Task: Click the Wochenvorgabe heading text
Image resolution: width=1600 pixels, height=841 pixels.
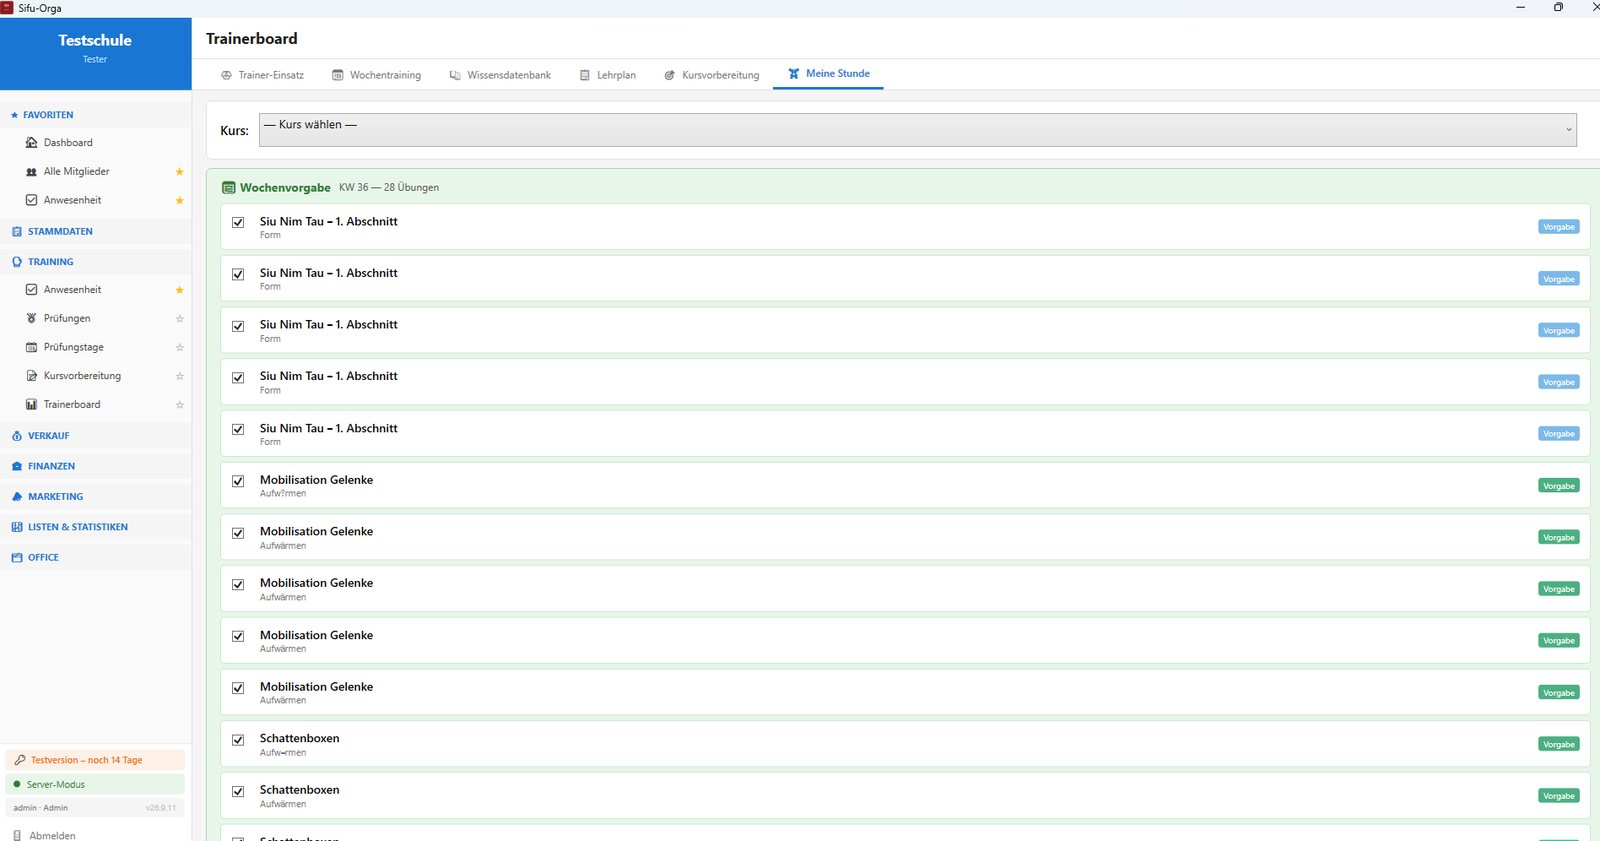Action: (x=285, y=188)
